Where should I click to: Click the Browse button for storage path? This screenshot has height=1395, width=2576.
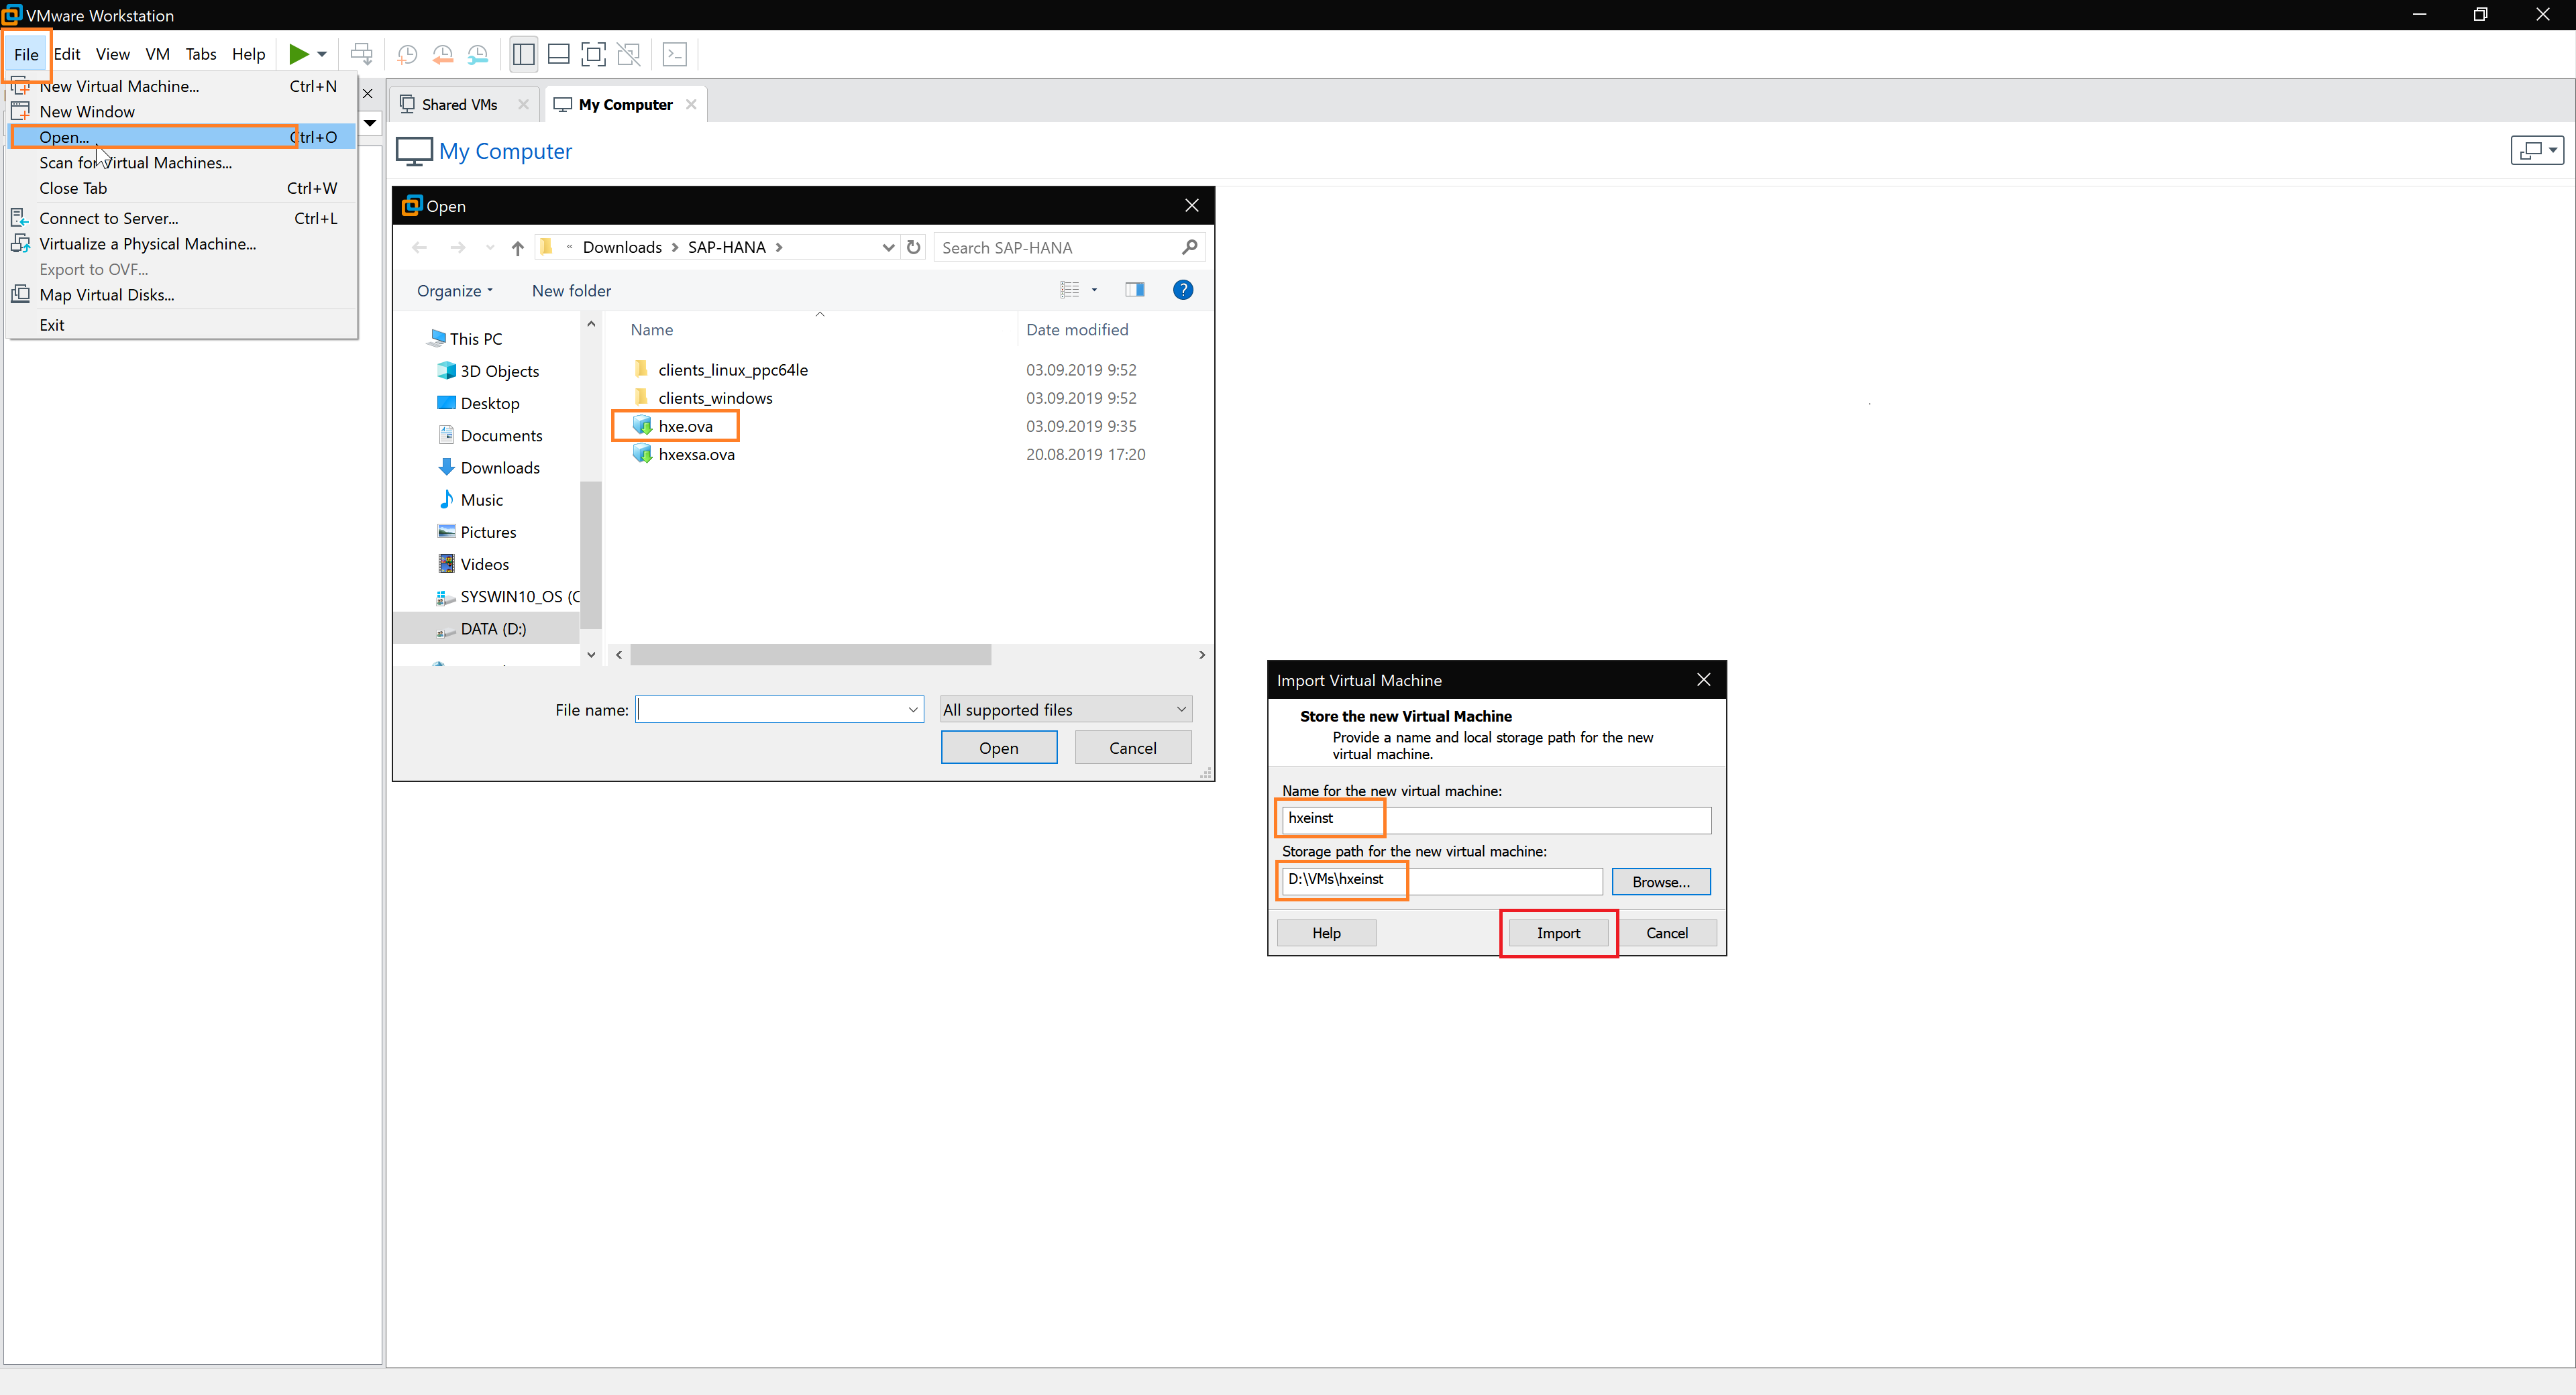[1660, 882]
